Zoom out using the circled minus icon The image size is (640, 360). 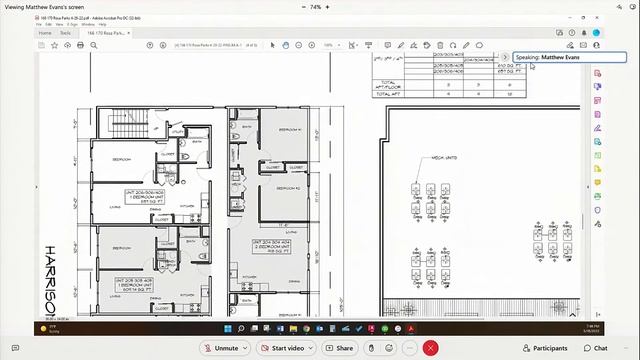[x=299, y=45]
